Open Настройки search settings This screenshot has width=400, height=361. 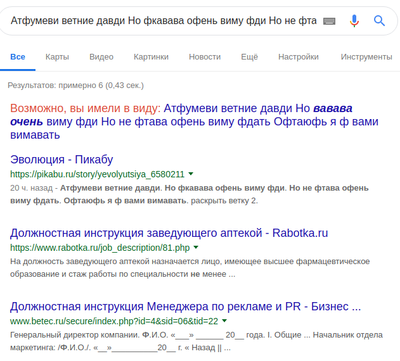tap(298, 57)
